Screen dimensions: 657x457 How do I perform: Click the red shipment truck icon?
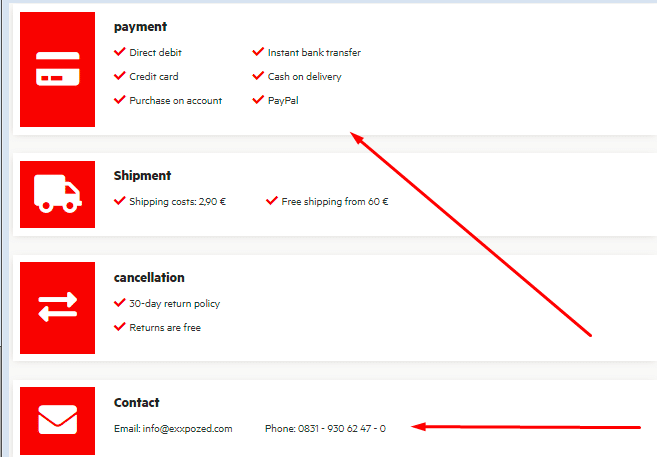(57, 194)
